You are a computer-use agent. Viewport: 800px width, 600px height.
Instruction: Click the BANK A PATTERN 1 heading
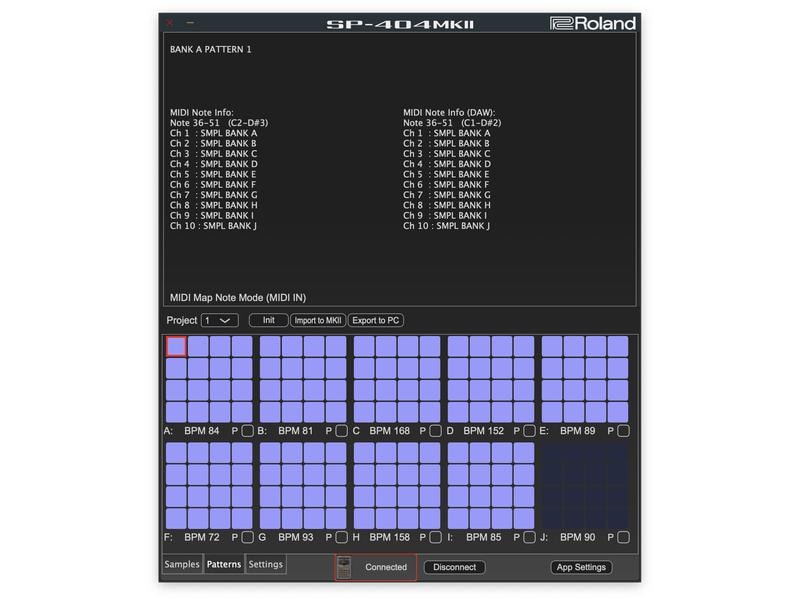pos(211,49)
